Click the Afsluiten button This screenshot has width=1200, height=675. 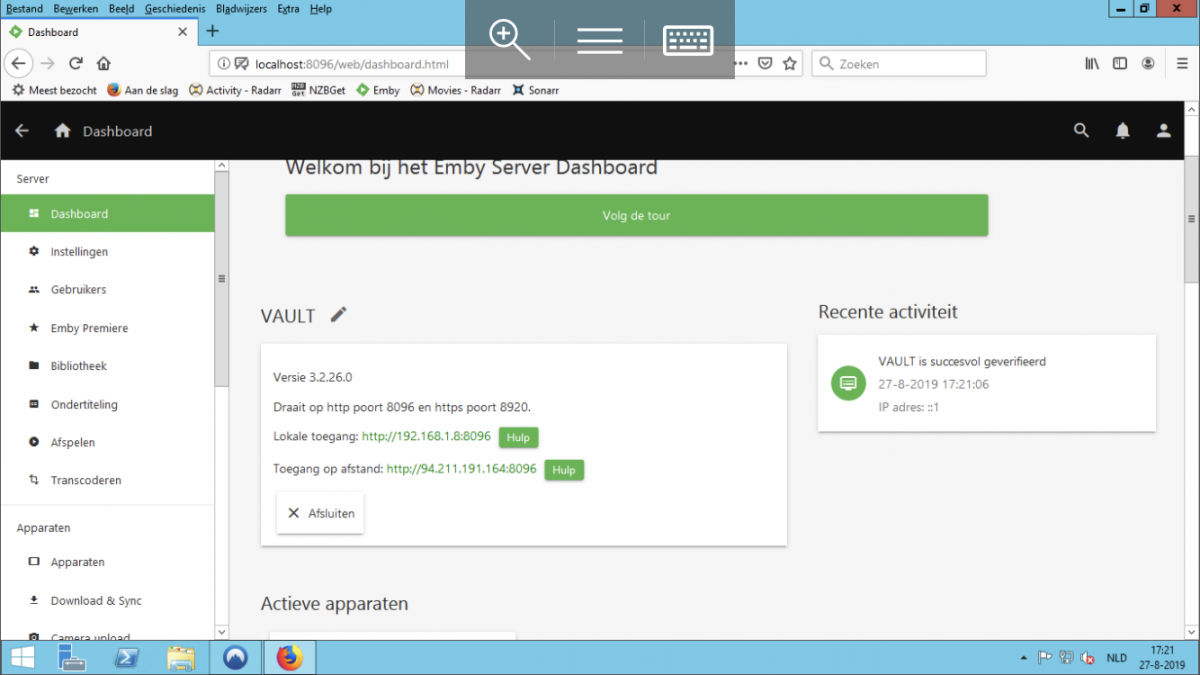pyautogui.click(x=320, y=513)
